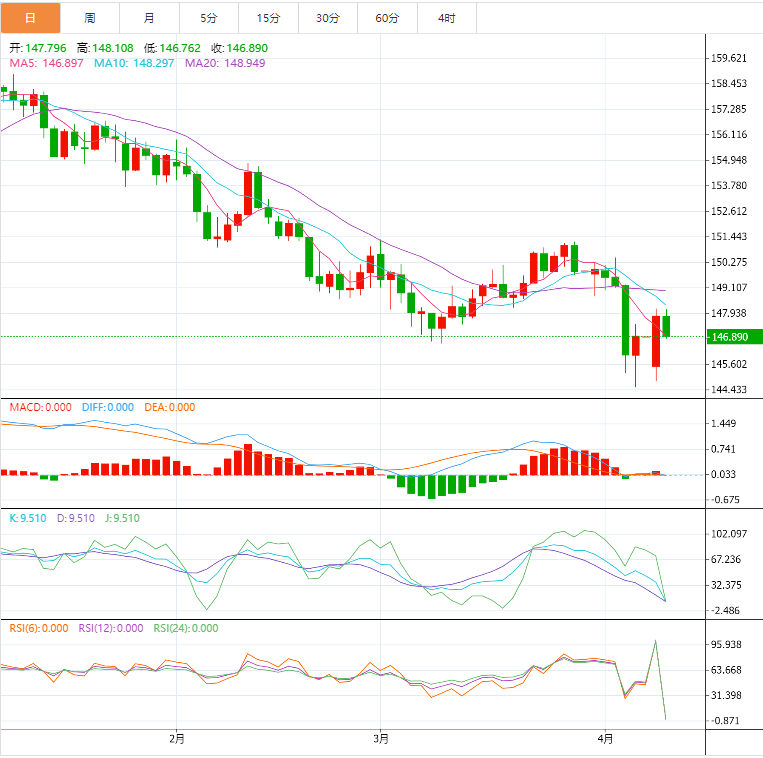Open the 15分 timeframe tab
The image size is (763, 758).
[x=269, y=18]
